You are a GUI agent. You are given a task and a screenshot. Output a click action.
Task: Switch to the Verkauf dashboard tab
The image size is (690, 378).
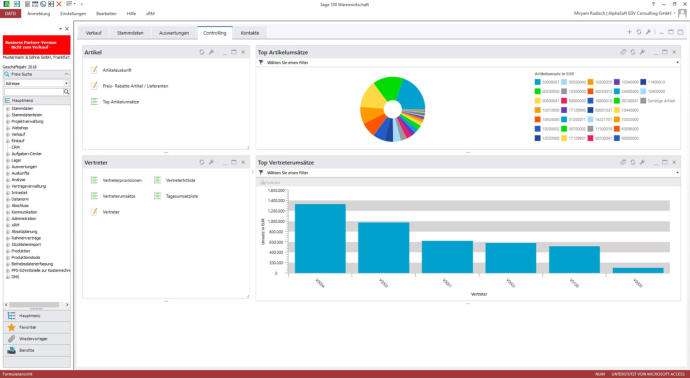pos(94,33)
